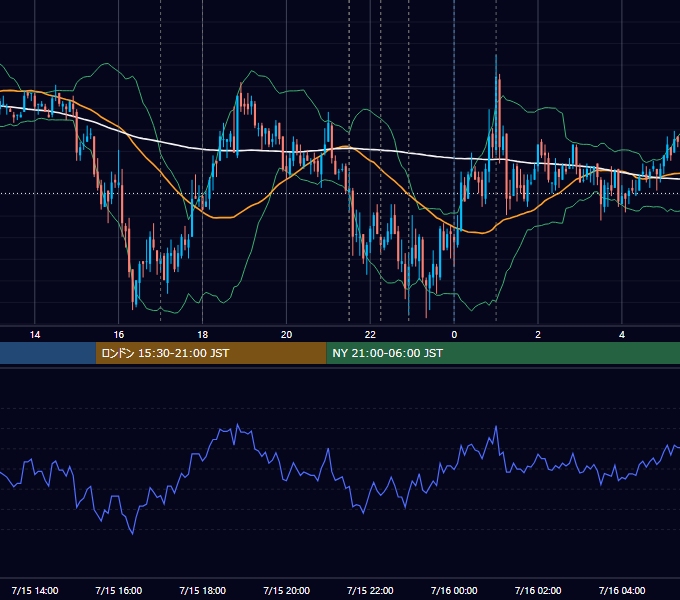Click the 7/15 20:00 label on the lower axis
Image resolution: width=680 pixels, height=600 pixels.
(286, 590)
